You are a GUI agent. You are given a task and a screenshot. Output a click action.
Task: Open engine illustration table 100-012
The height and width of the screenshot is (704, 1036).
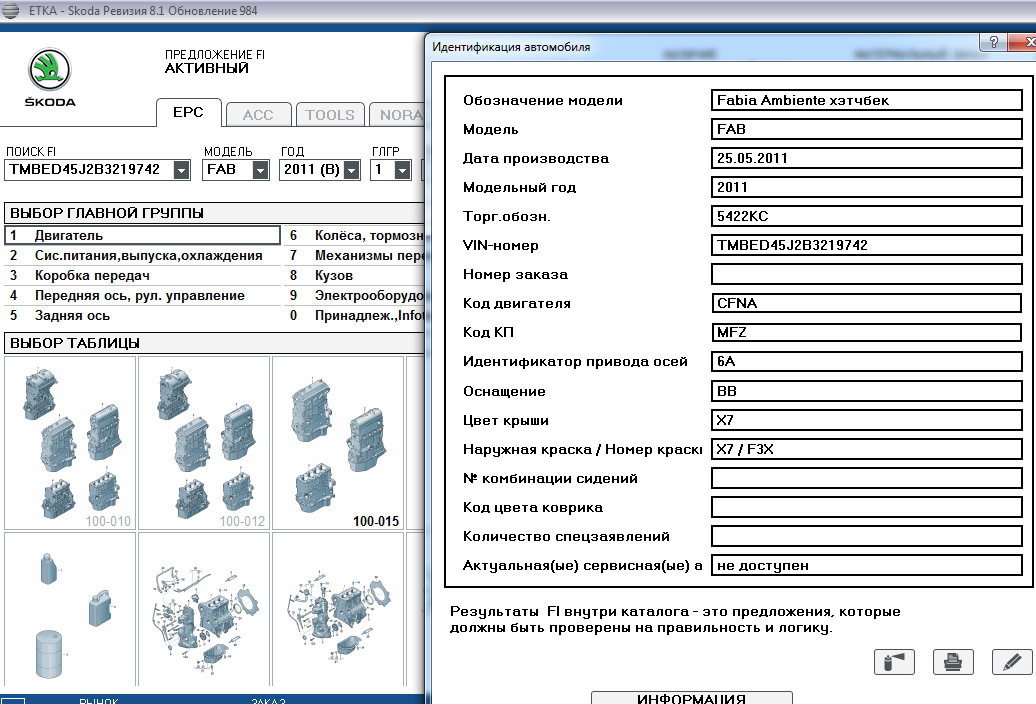point(204,442)
